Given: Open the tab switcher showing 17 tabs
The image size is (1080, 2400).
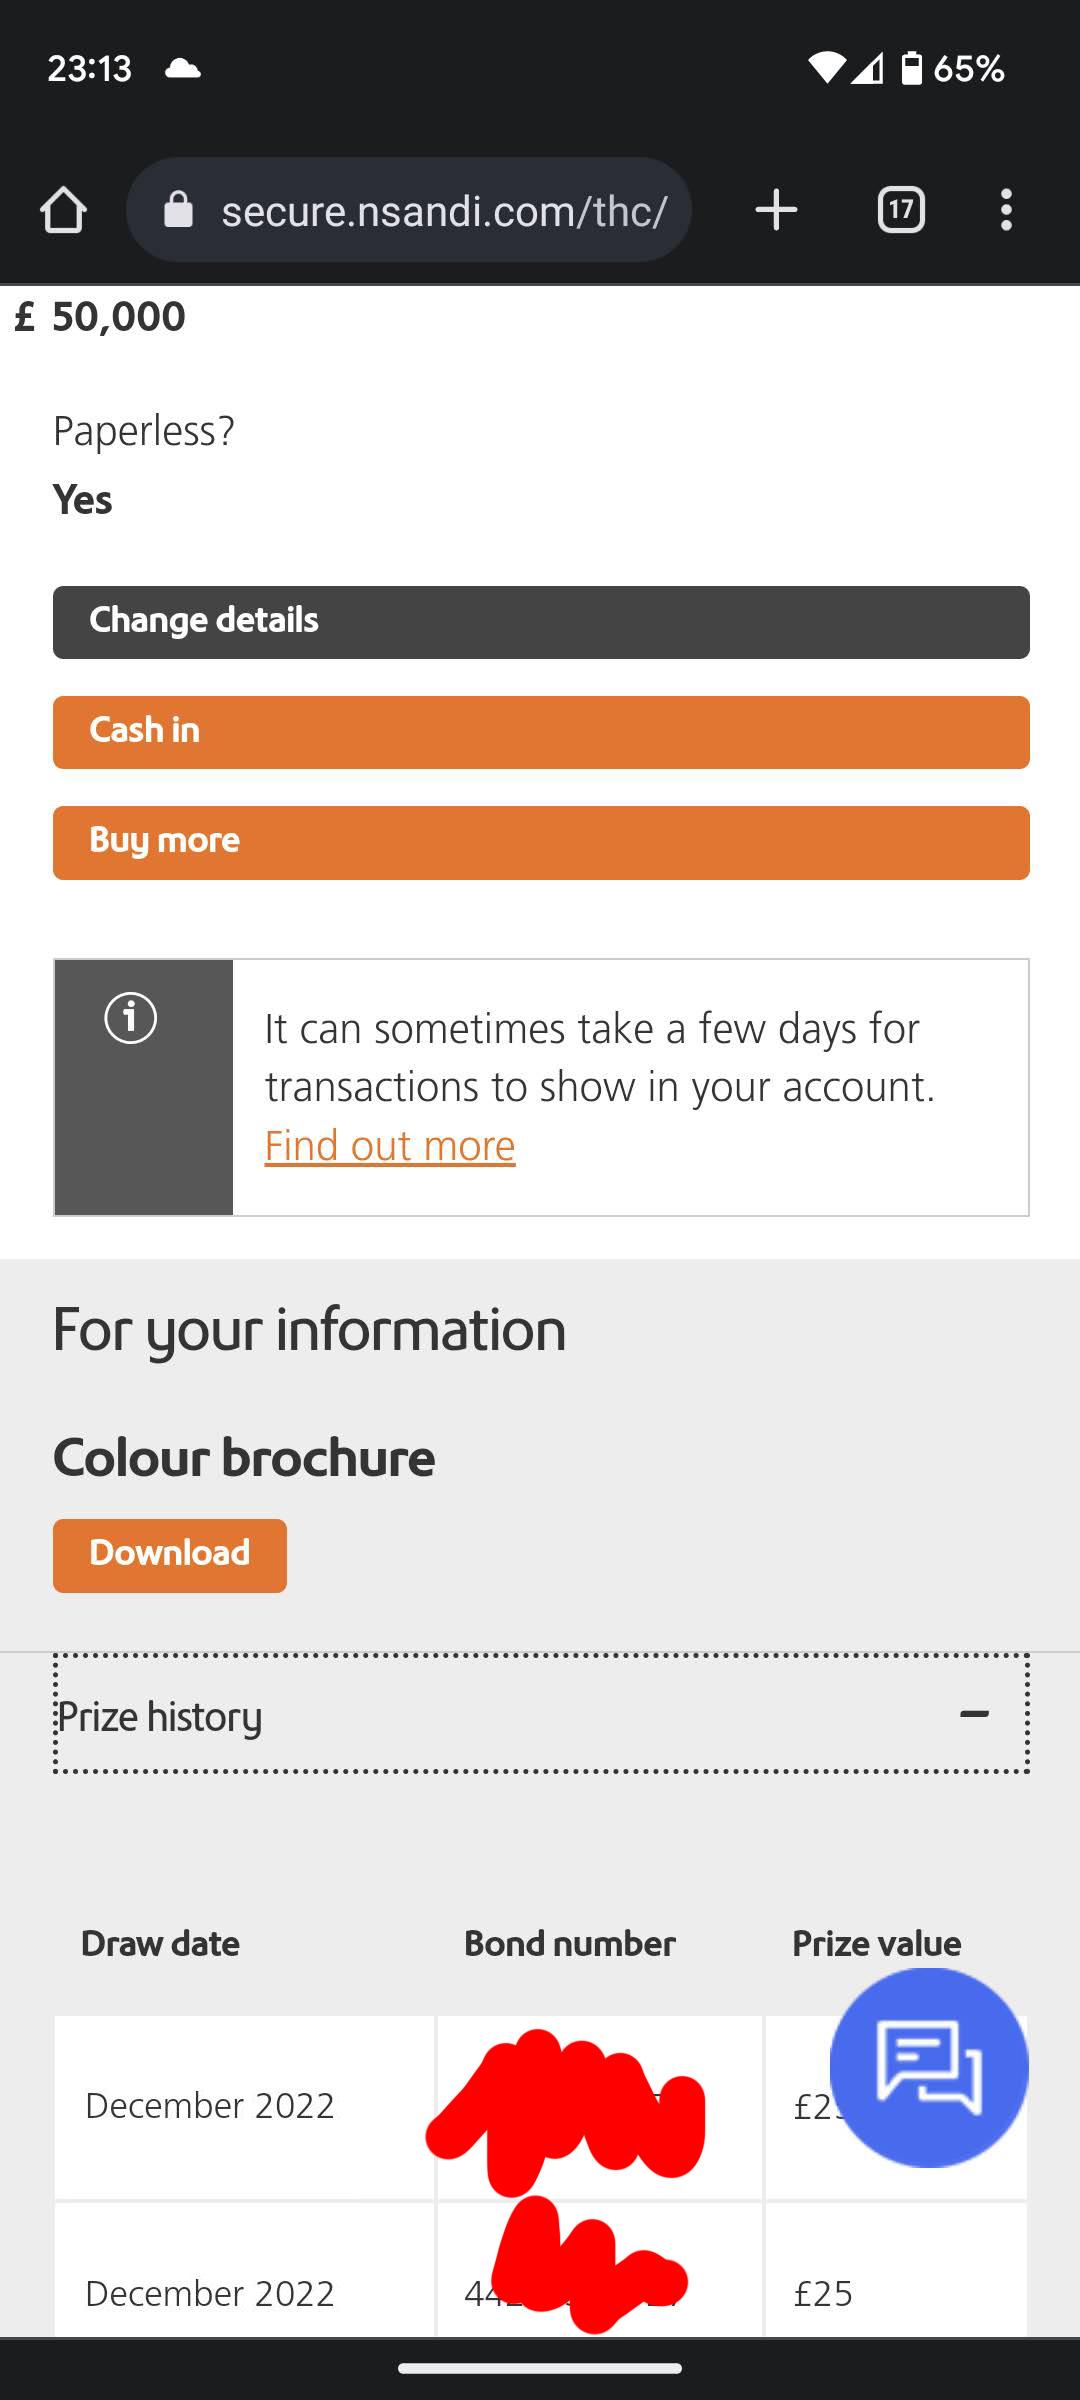Looking at the screenshot, I should 901,210.
